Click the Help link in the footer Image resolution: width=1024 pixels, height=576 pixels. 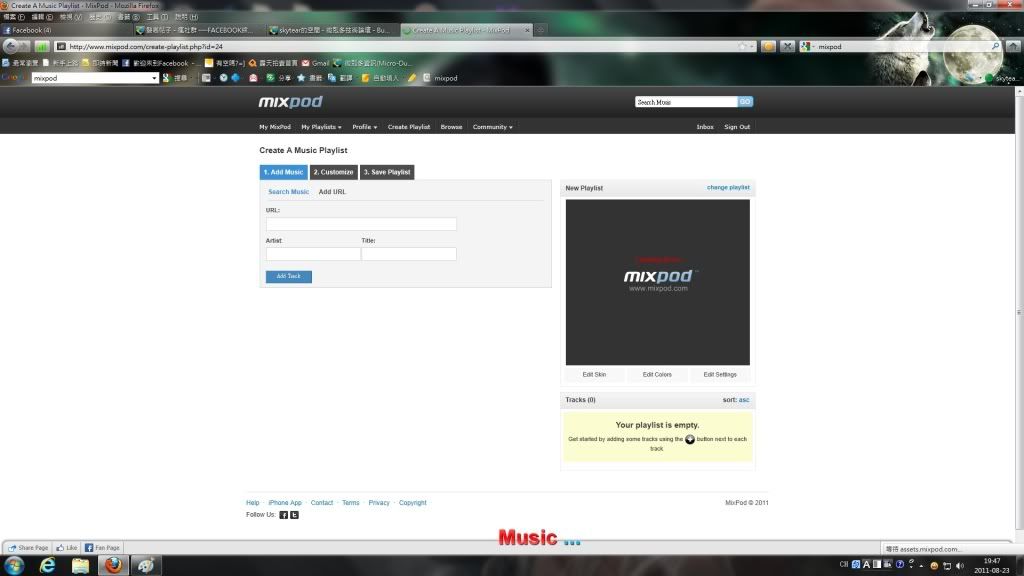click(x=253, y=503)
